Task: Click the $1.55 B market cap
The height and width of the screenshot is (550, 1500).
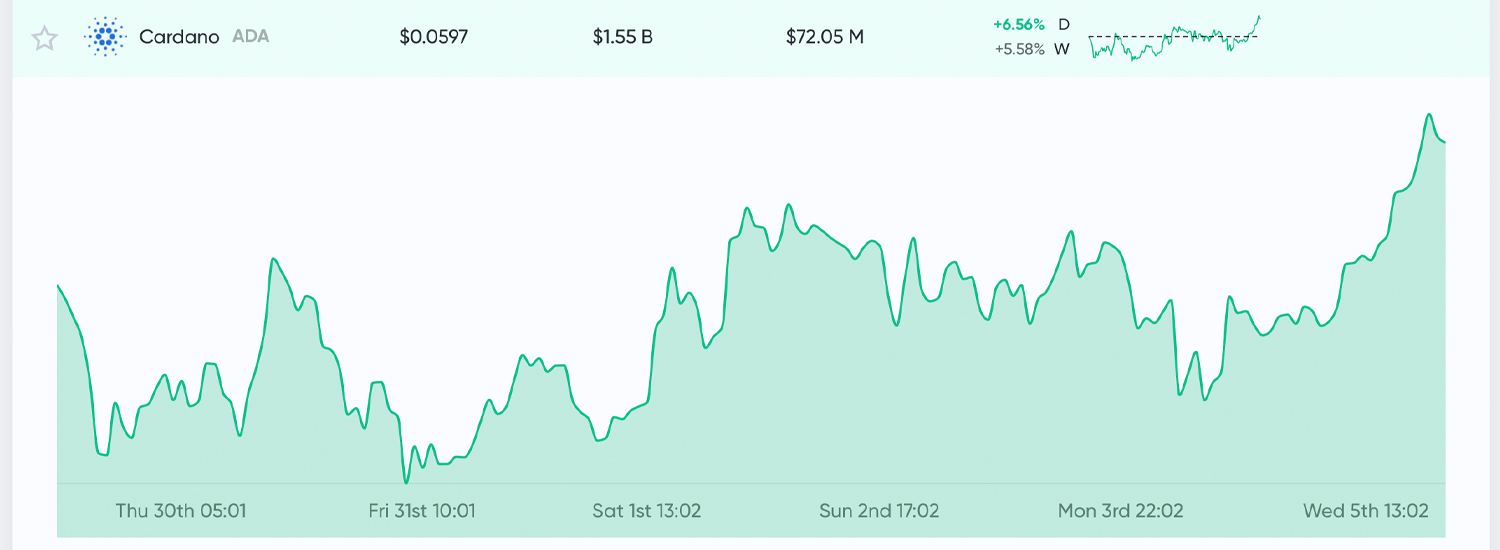Action: click(623, 38)
